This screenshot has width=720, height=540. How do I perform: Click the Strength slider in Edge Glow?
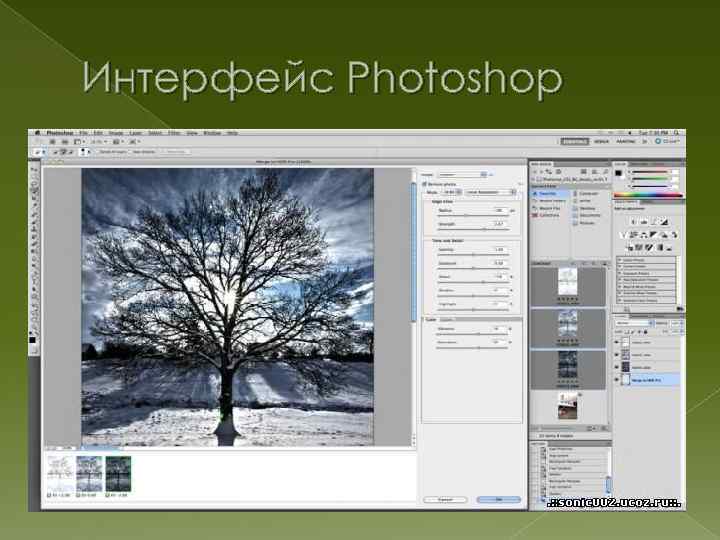(473, 229)
